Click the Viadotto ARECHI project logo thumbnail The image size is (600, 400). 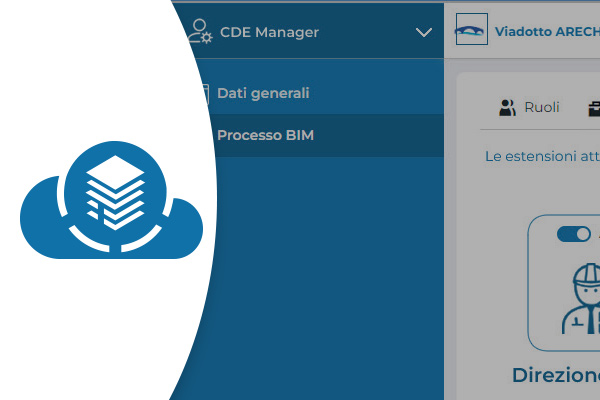(x=471, y=30)
